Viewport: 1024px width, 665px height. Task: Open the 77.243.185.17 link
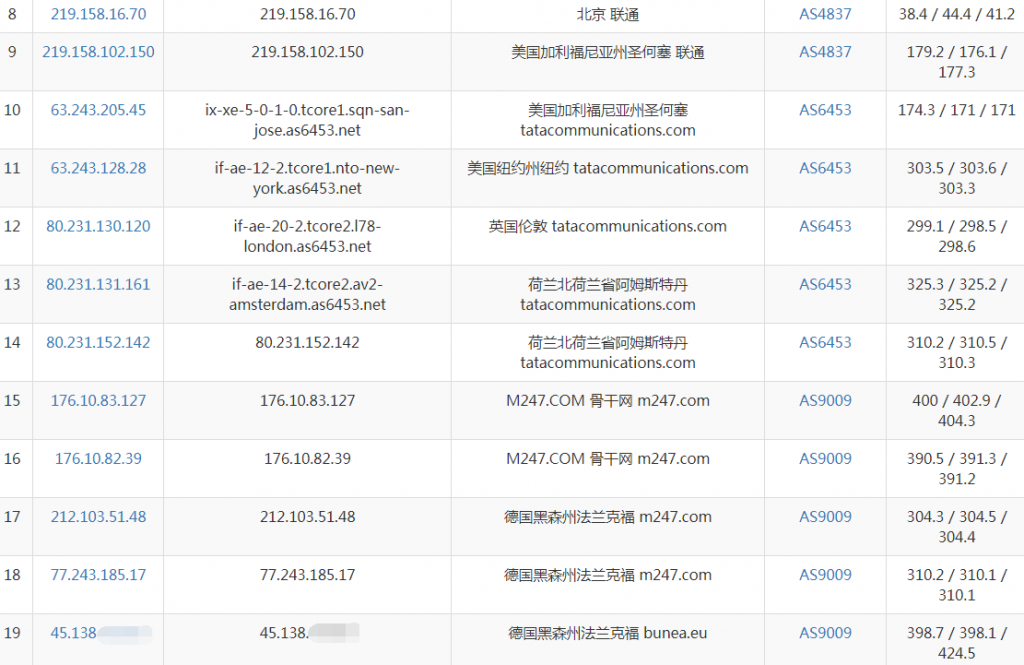pyautogui.click(x=98, y=574)
